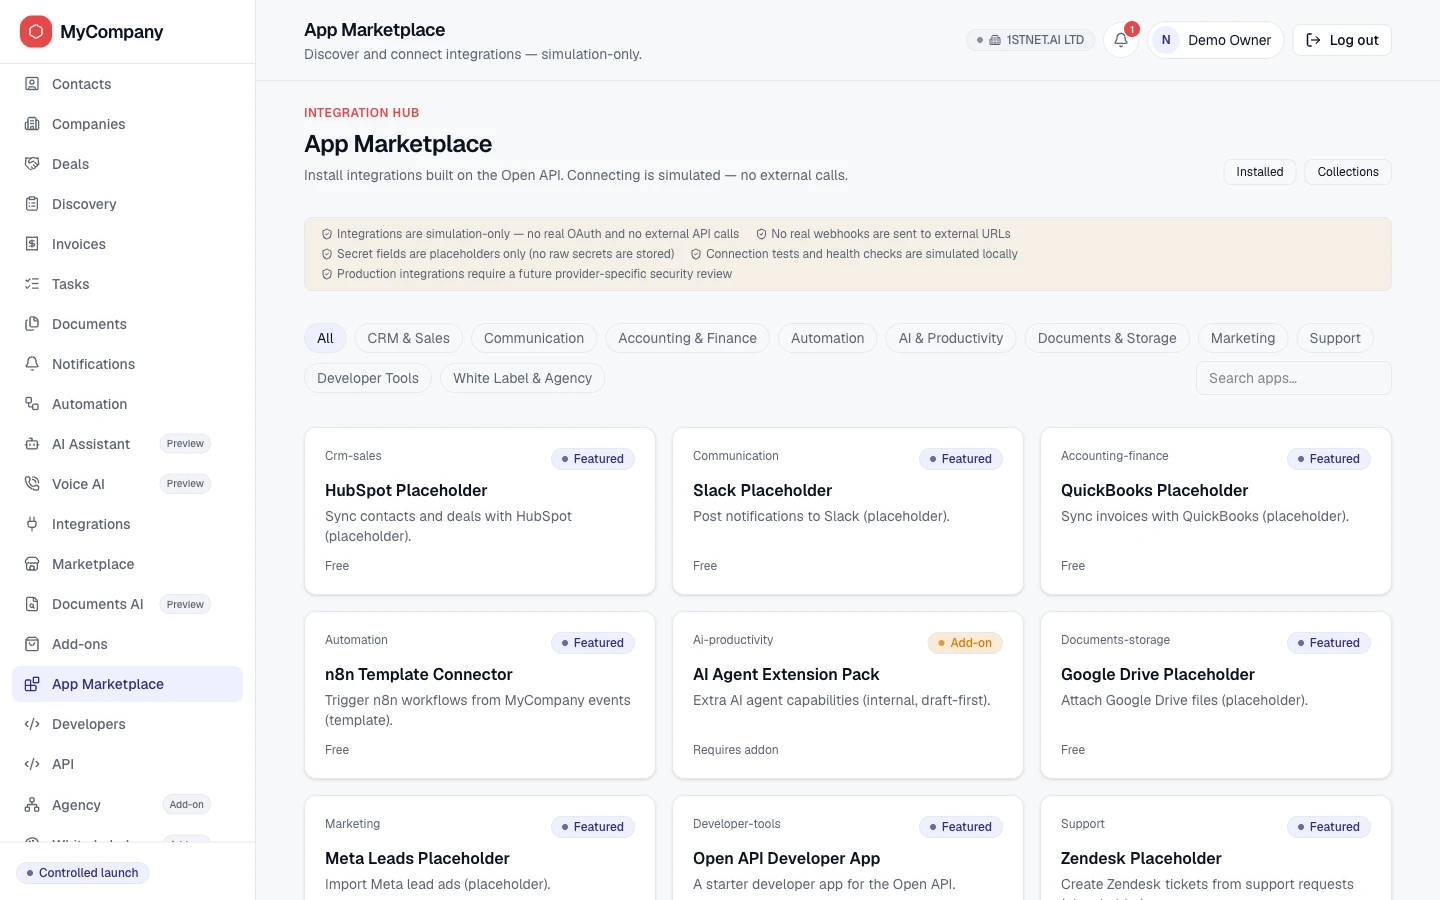Click the Companies sidebar icon

[32, 124]
